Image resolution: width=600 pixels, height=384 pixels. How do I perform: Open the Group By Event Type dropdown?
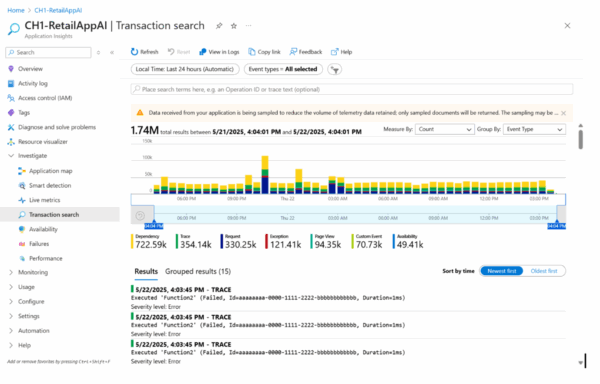click(534, 130)
